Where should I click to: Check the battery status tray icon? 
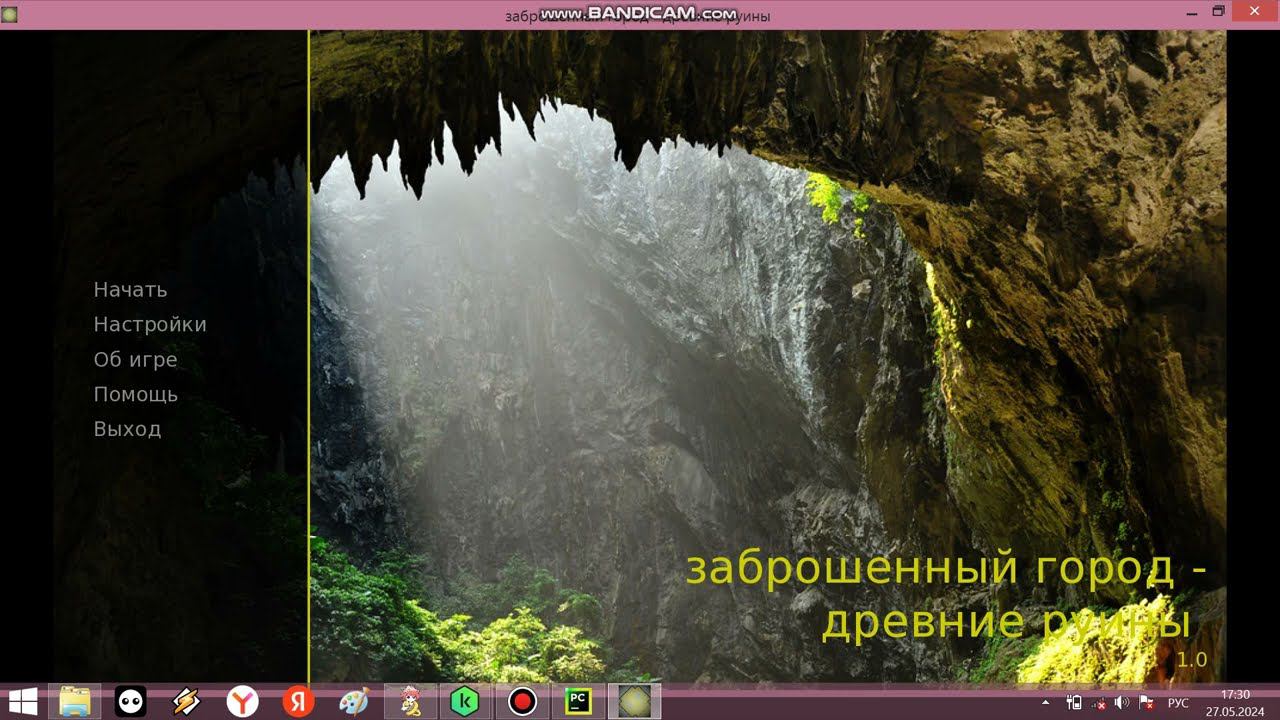point(1074,703)
